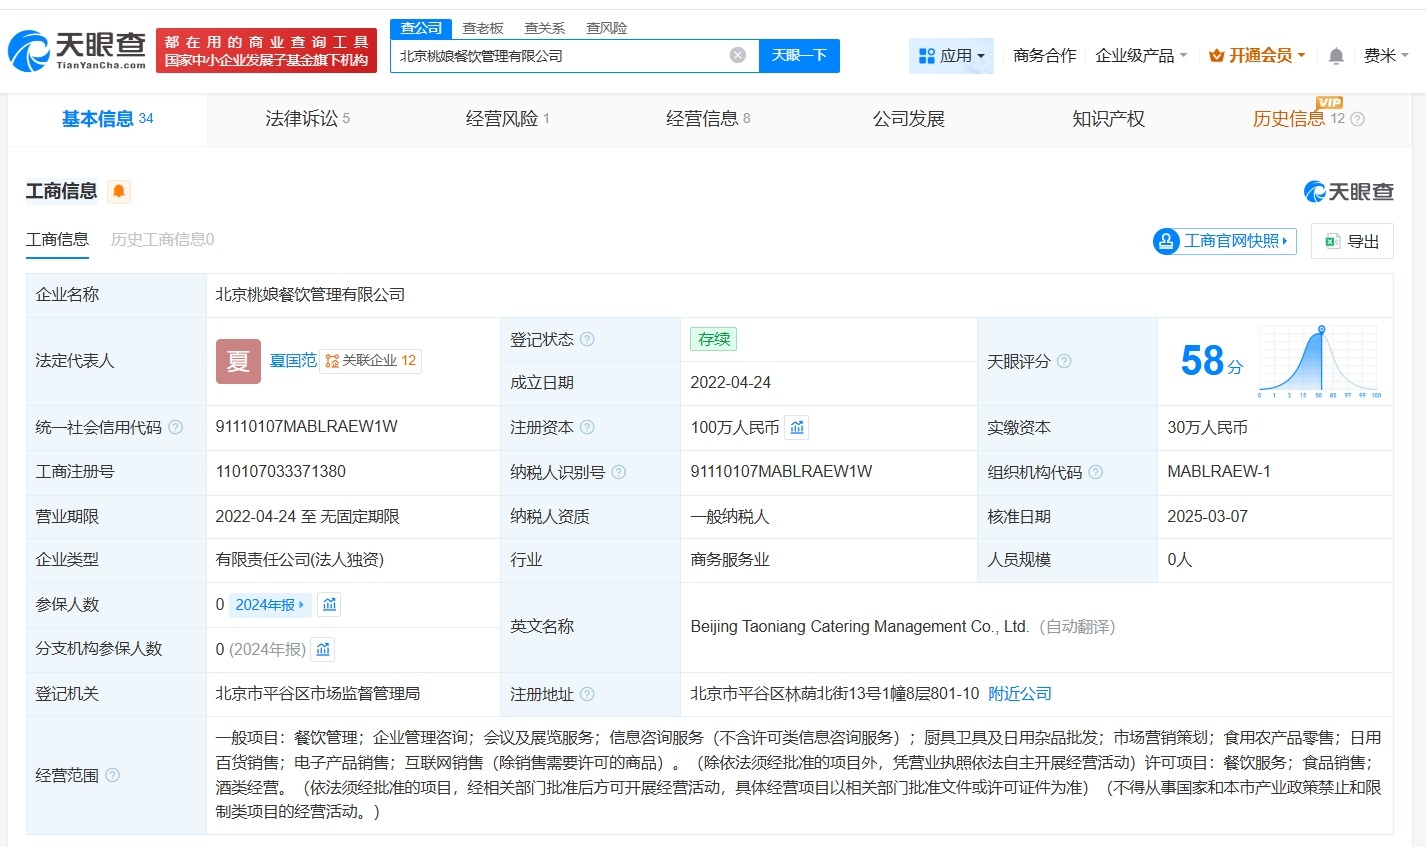This screenshot has height=847, width=1426.
Task: Click report icon next to 2024年报 label
Action: [x=329, y=604]
